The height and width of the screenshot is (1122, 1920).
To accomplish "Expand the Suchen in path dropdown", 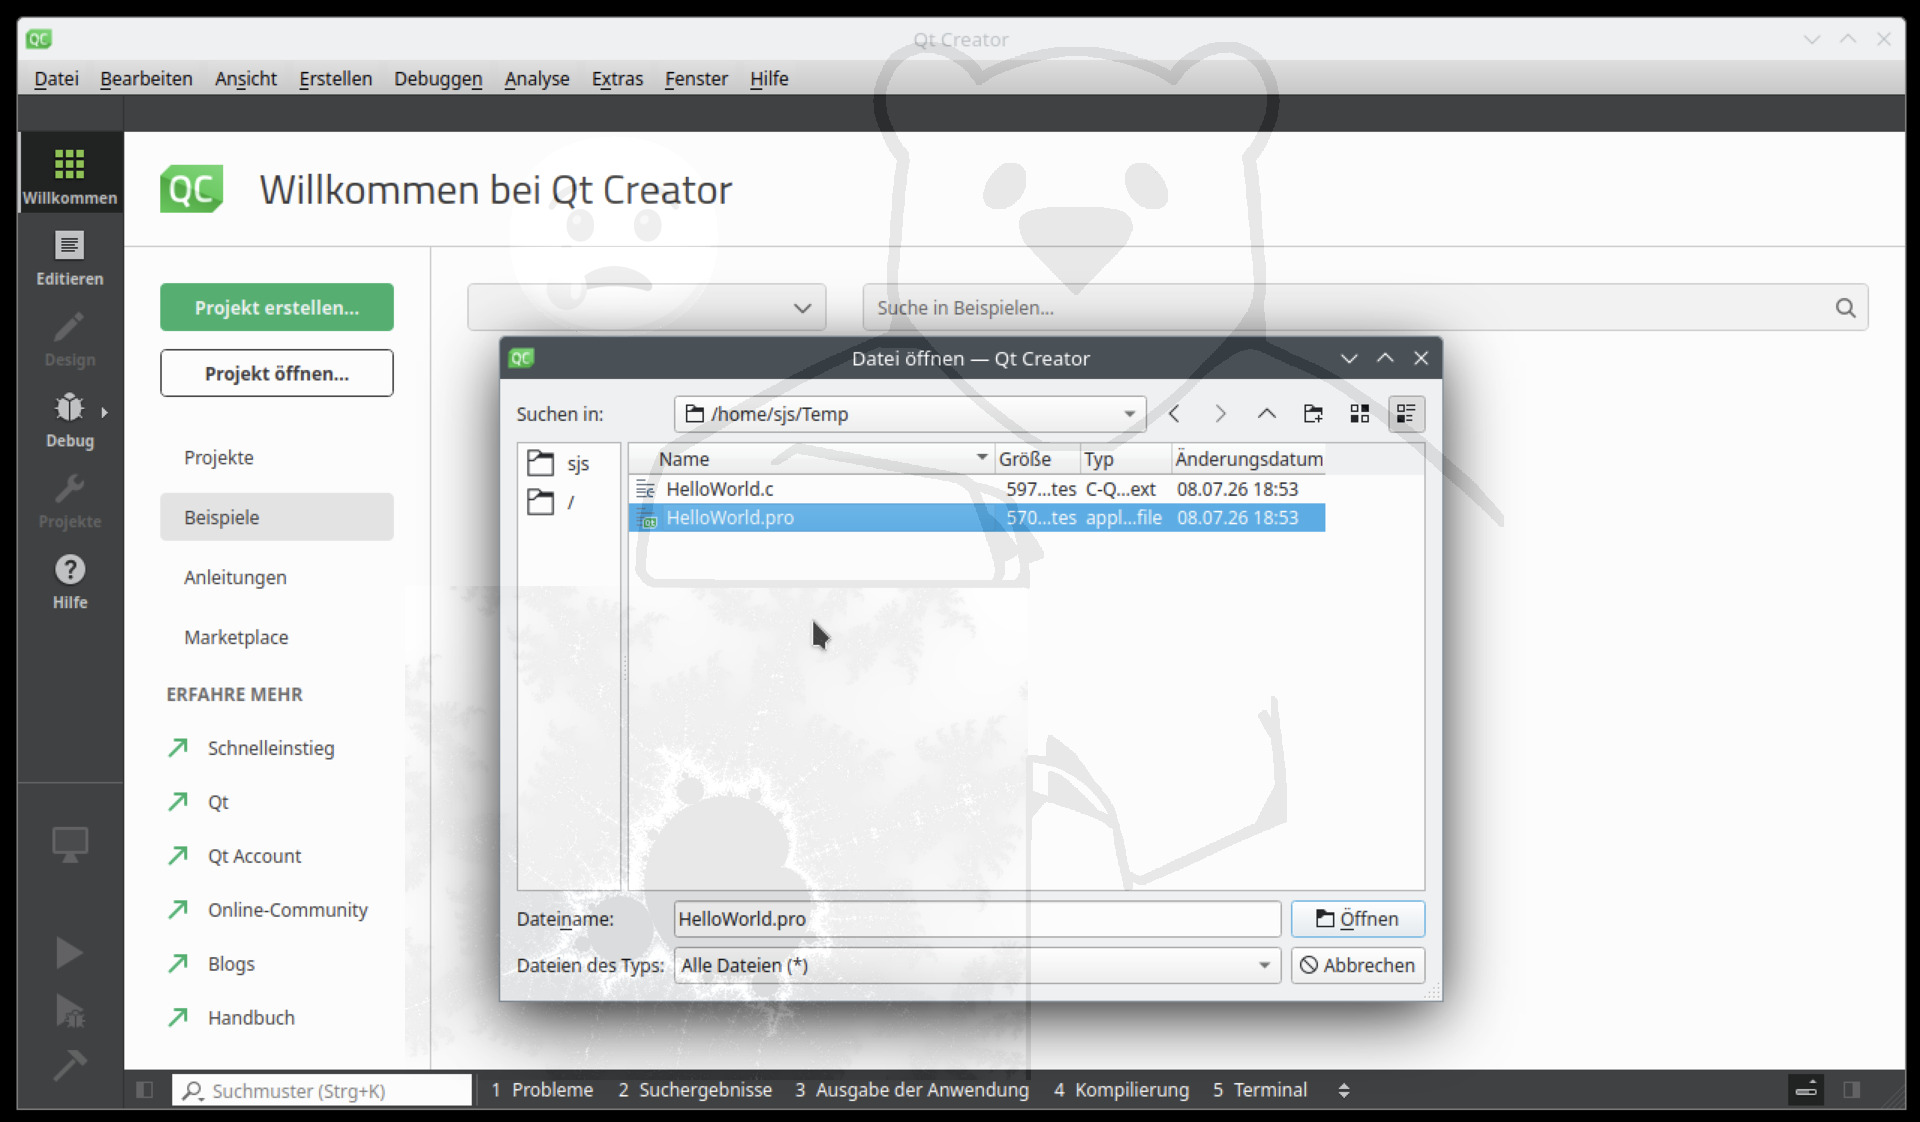I will pos(1129,414).
